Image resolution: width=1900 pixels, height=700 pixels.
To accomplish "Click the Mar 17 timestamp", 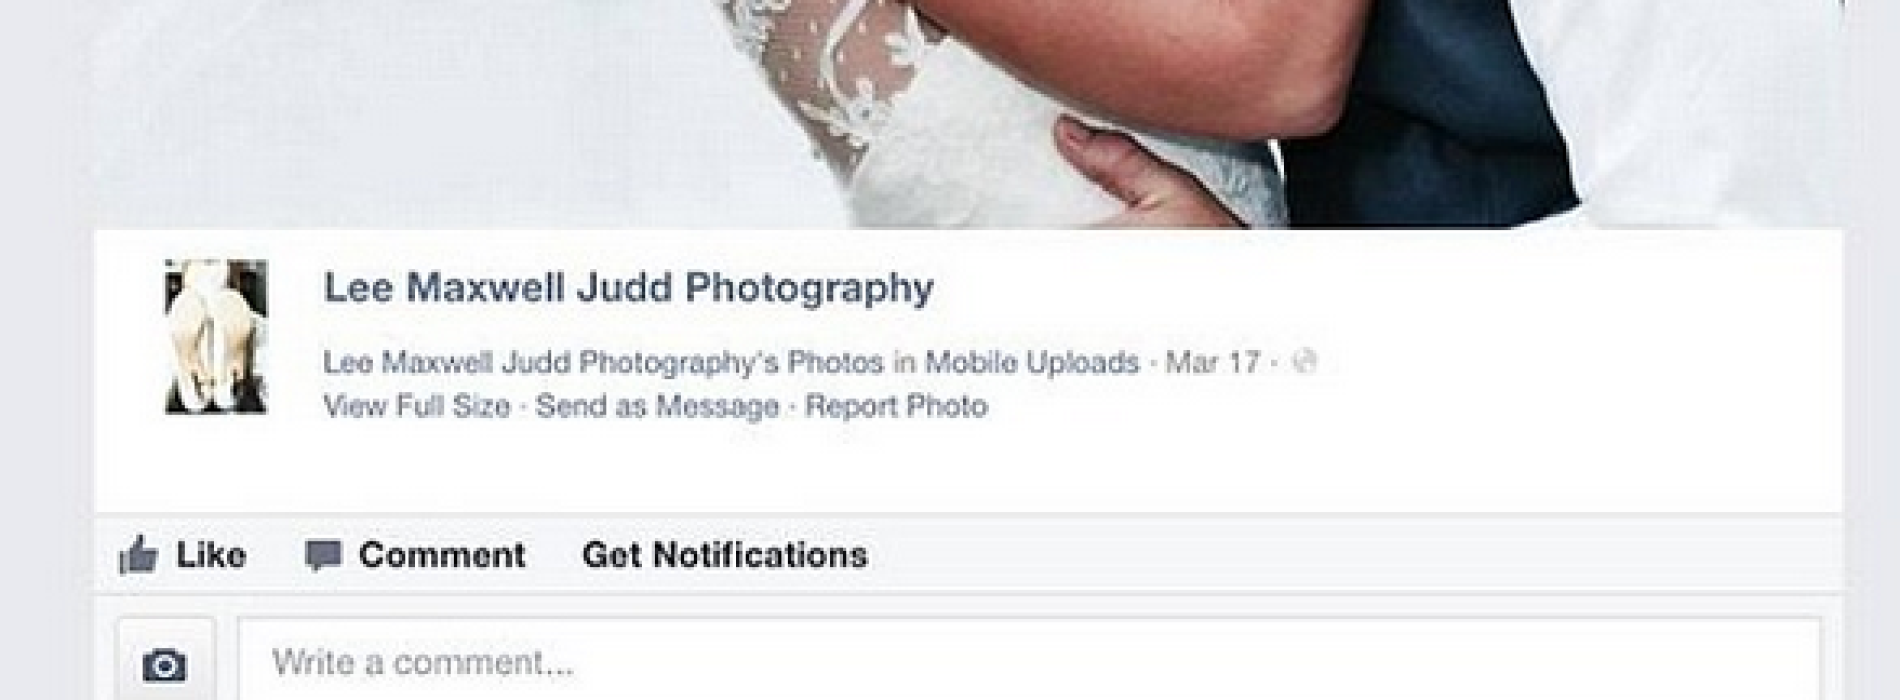I will coord(1213,361).
